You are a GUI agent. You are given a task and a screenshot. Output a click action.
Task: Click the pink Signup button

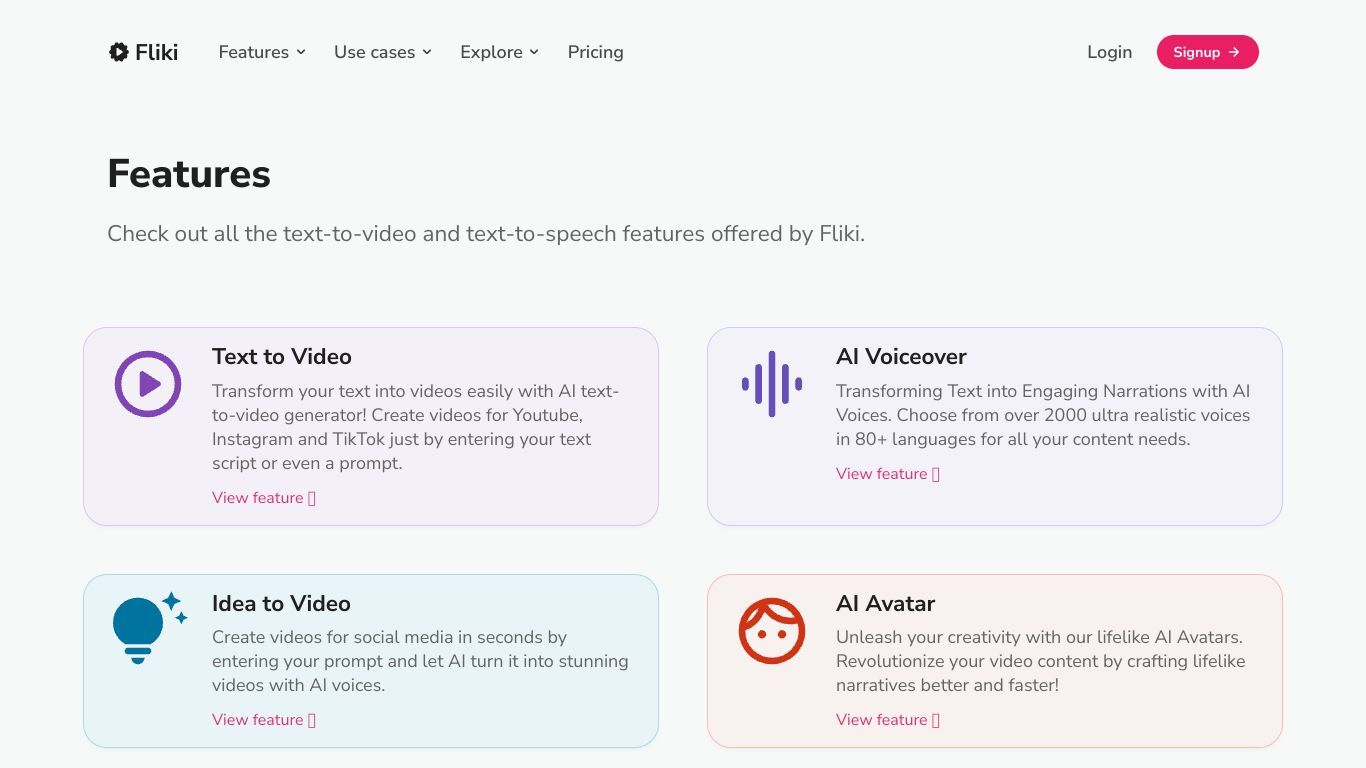[1208, 52]
